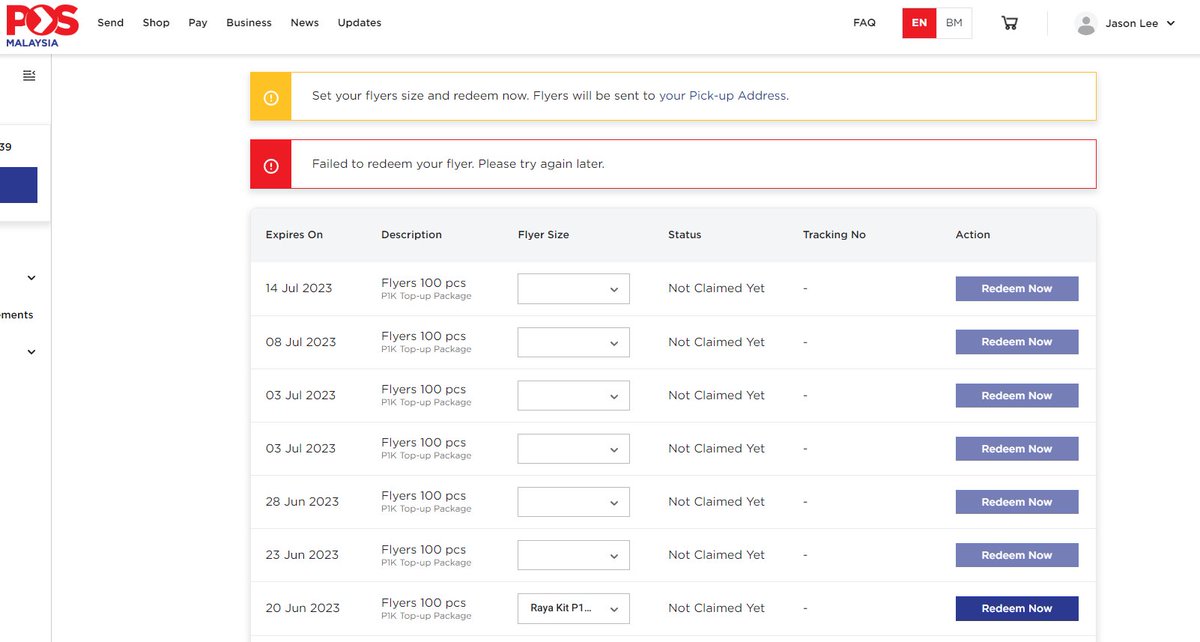Image resolution: width=1200 pixels, height=642 pixels.
Task: Click the 'Failed to redeem your flyer' error message
Action: click(458, 164)
